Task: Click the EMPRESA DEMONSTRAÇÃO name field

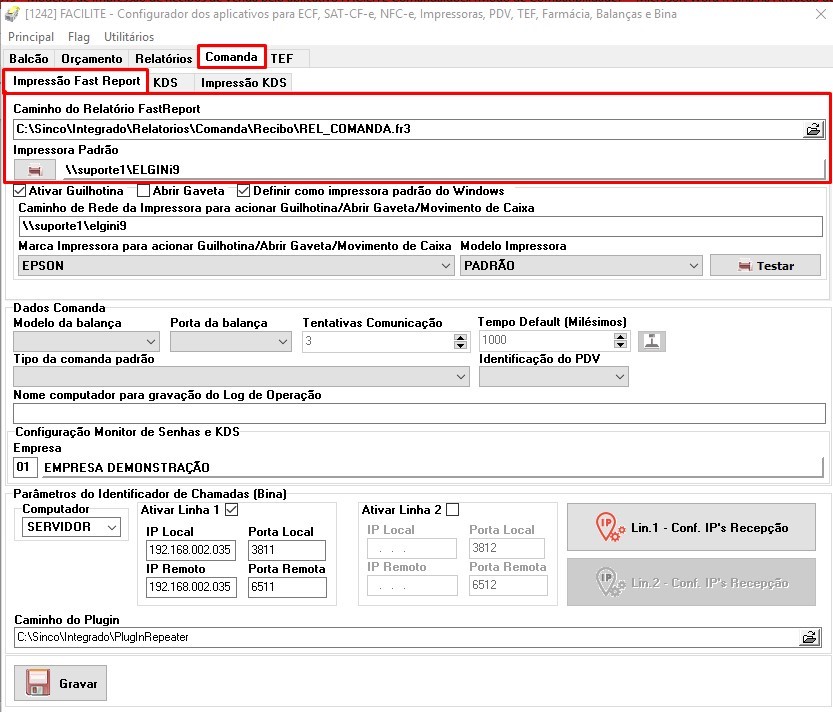Action: [432, 468]
